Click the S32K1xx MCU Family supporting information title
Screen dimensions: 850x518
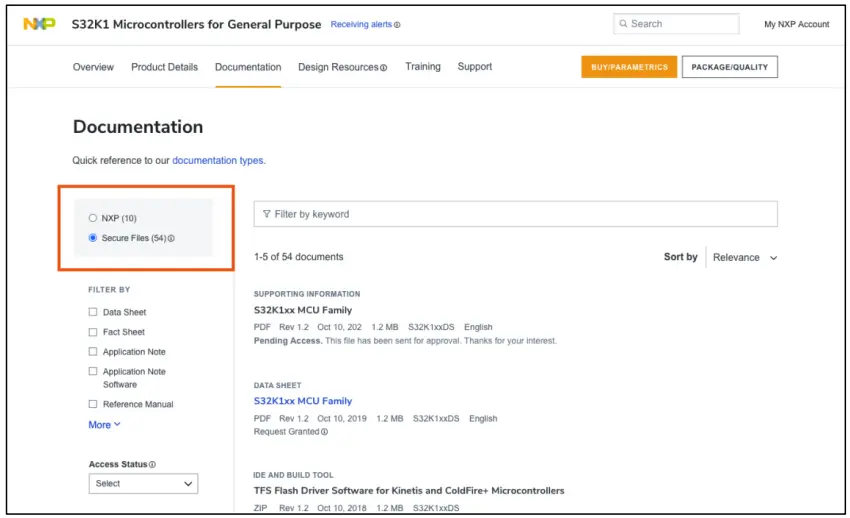coord(302,310)
